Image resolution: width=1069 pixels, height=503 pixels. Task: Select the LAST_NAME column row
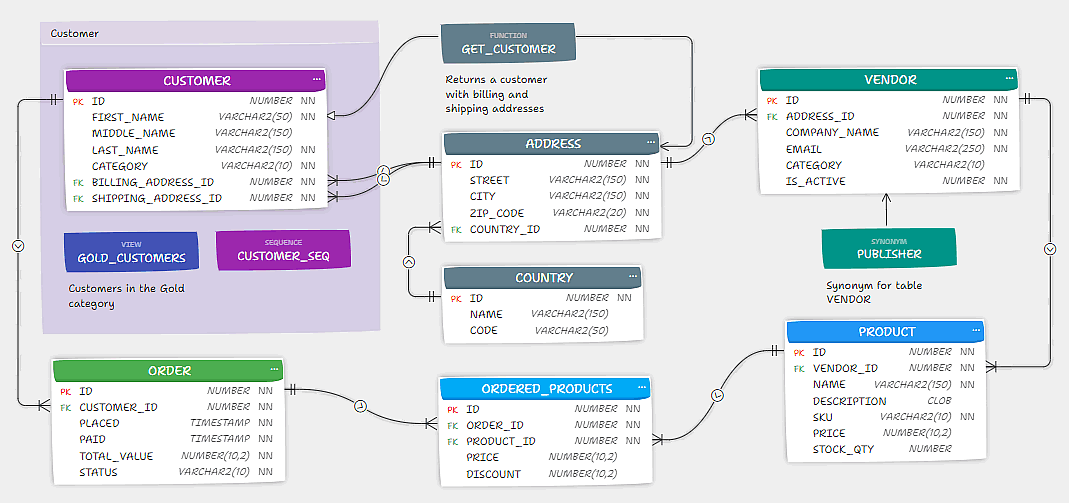tap(196, 149)
